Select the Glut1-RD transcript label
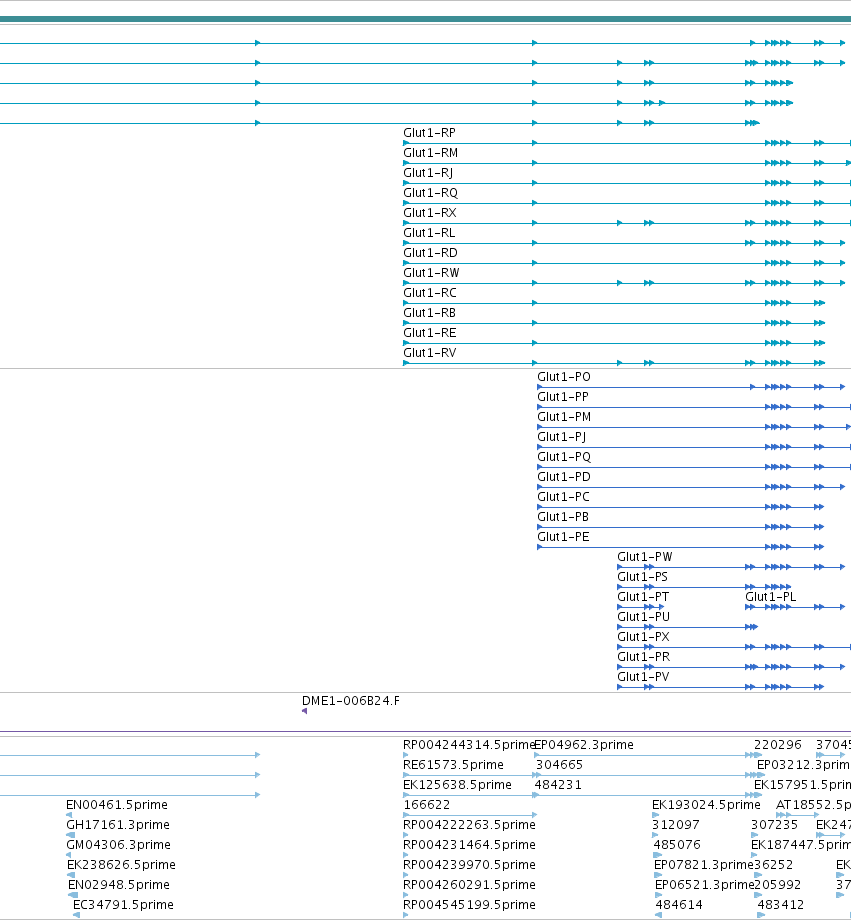Image resolution: width=851 pixels, height=920 pixels. pyautogui.click(x=430, y=253)
